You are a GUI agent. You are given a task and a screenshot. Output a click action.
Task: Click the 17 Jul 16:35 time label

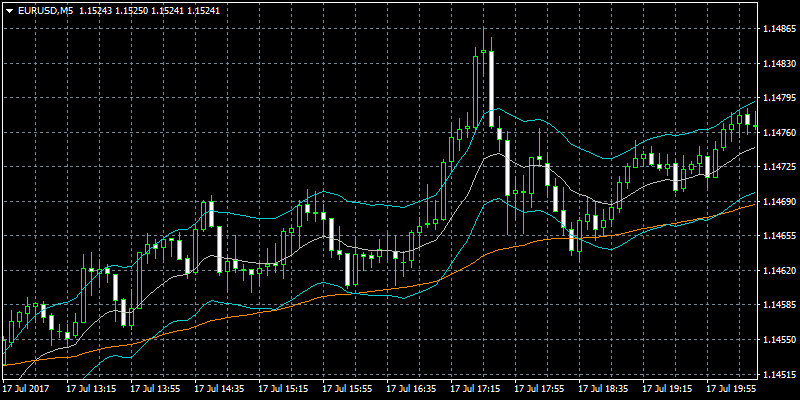point(412,389)
